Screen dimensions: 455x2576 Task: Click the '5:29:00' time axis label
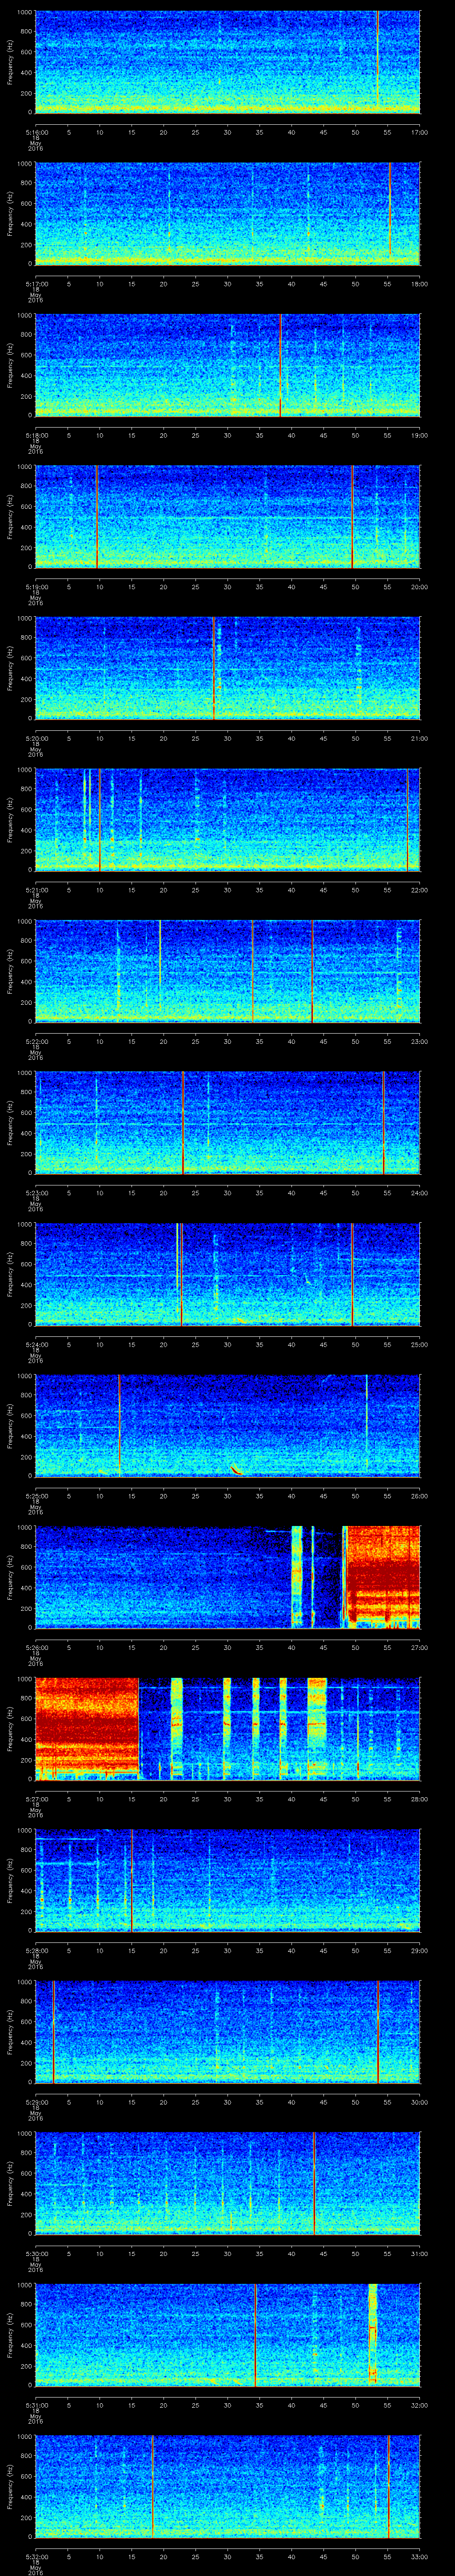pos(36,2102)
